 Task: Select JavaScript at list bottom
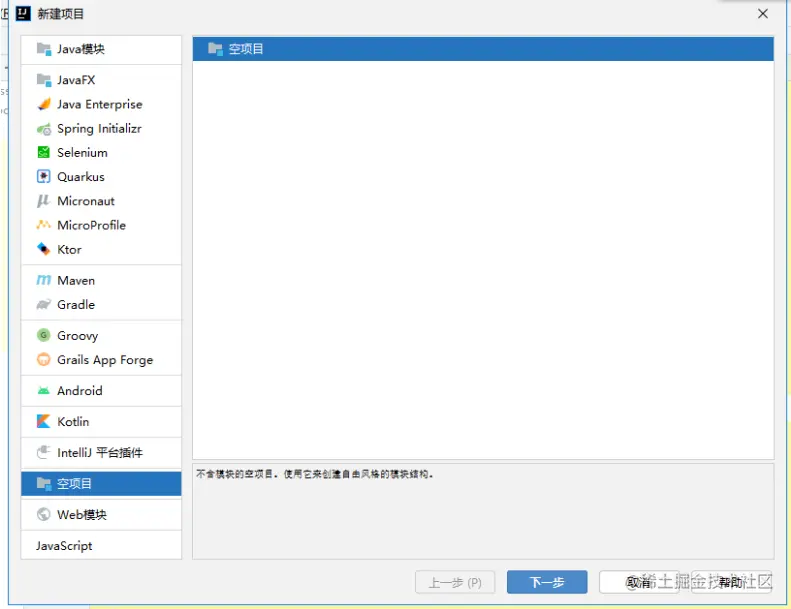[101, 545]
